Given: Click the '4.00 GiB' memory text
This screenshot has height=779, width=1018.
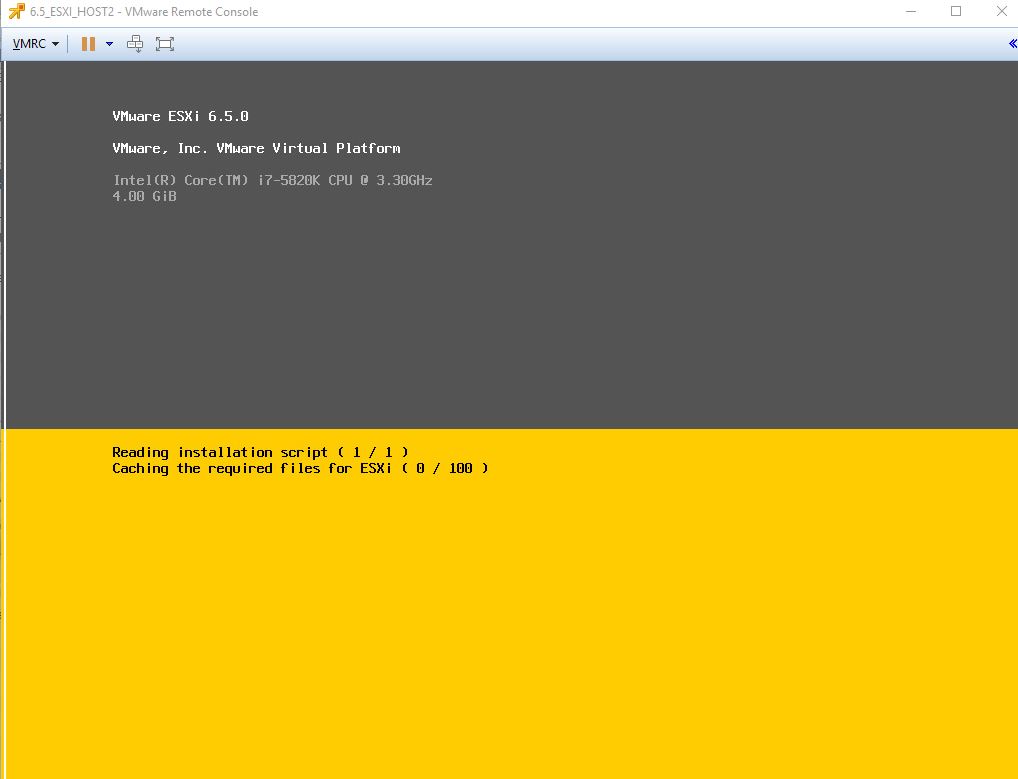Looking at the screenshot, I should tap(144, 196).
